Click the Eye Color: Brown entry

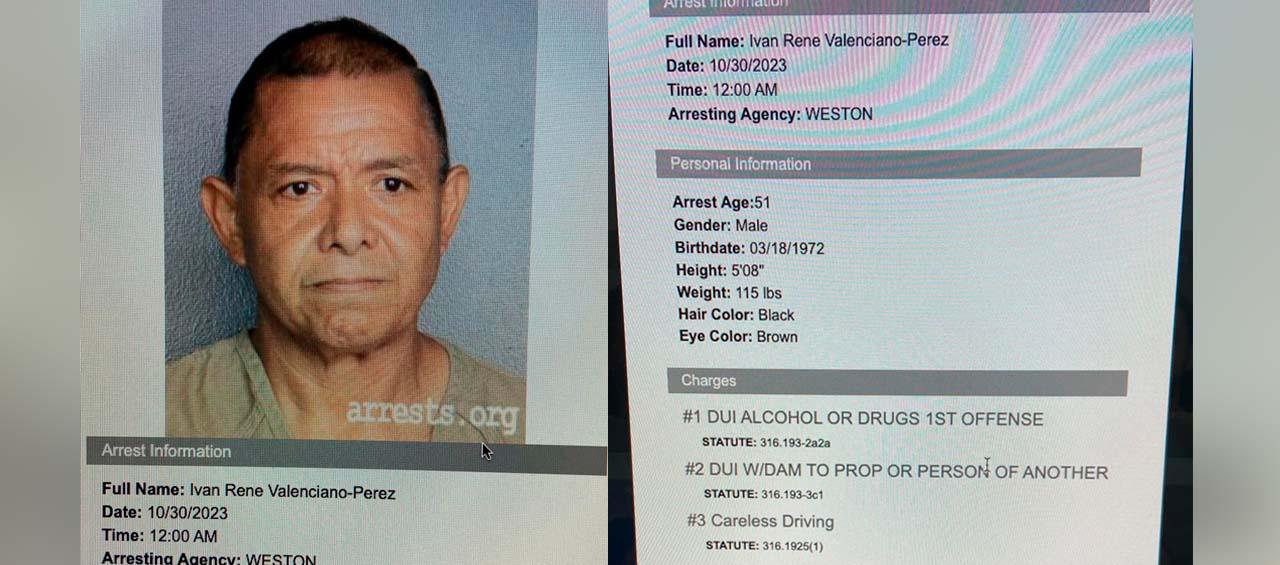point(739,337)
